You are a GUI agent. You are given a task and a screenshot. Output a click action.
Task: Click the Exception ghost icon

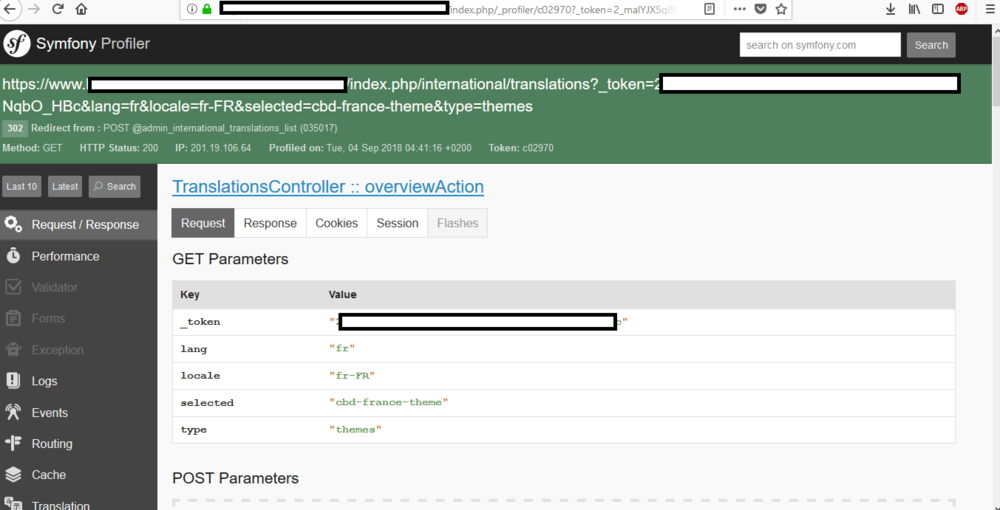(x=13, y=349)
